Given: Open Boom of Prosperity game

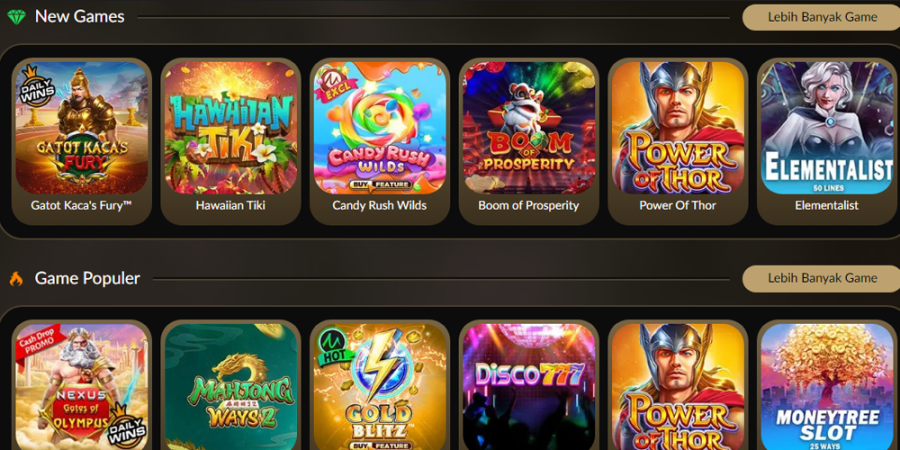Looking at the screenshot, I should 529,141.
